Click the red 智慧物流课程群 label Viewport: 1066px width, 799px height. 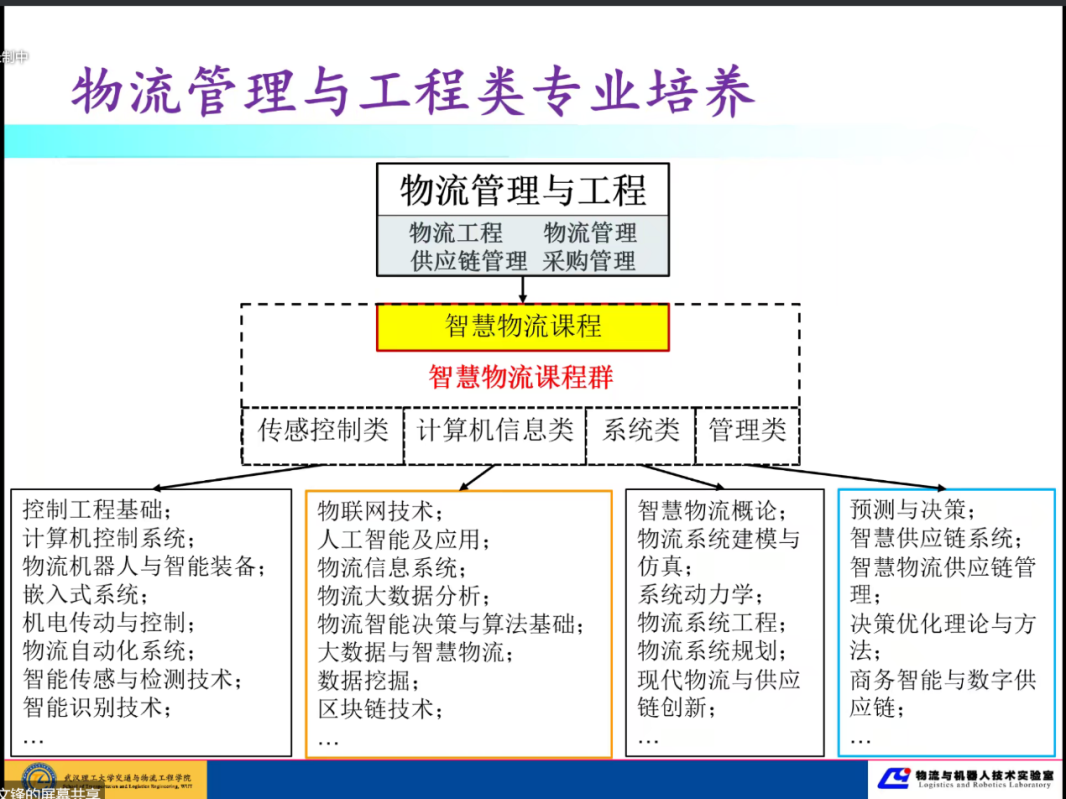[x=521, y=377]
